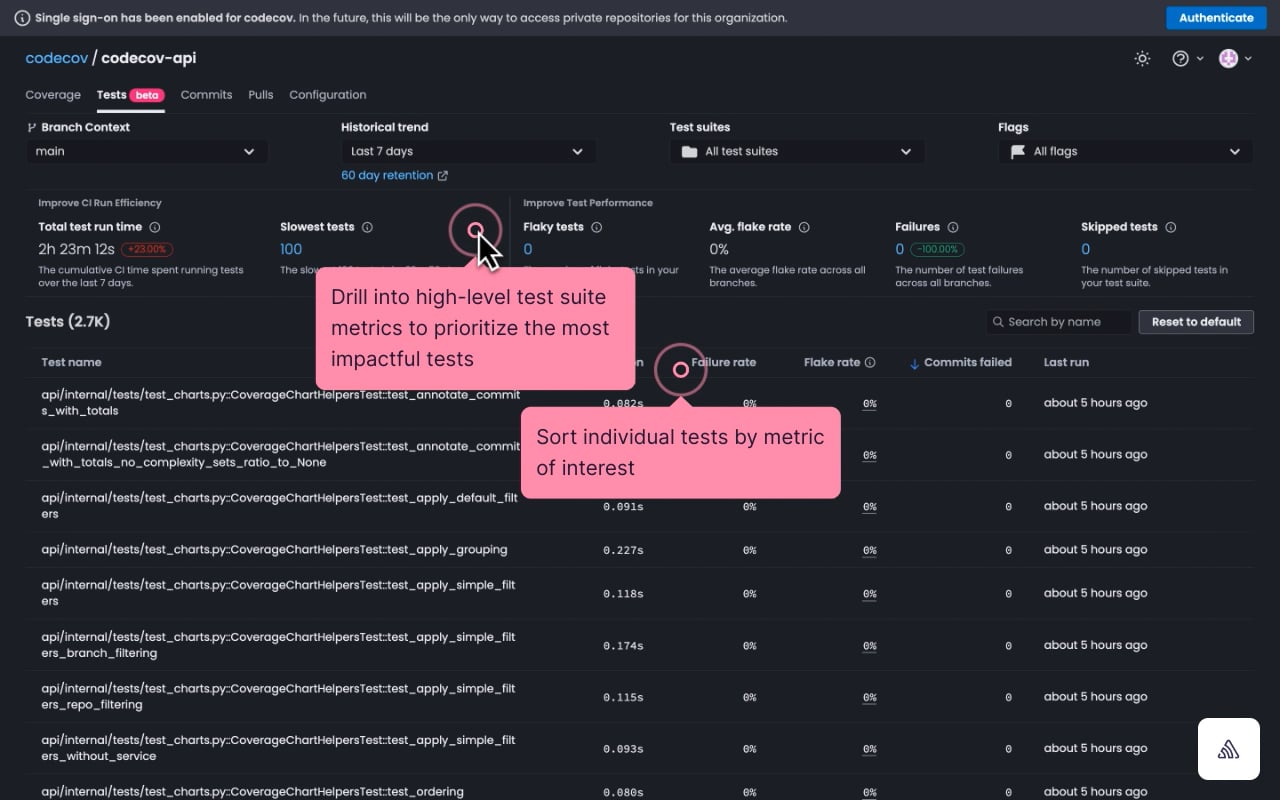
Task: Click info icon beside Flaky tests
Action: coord(596,227)
